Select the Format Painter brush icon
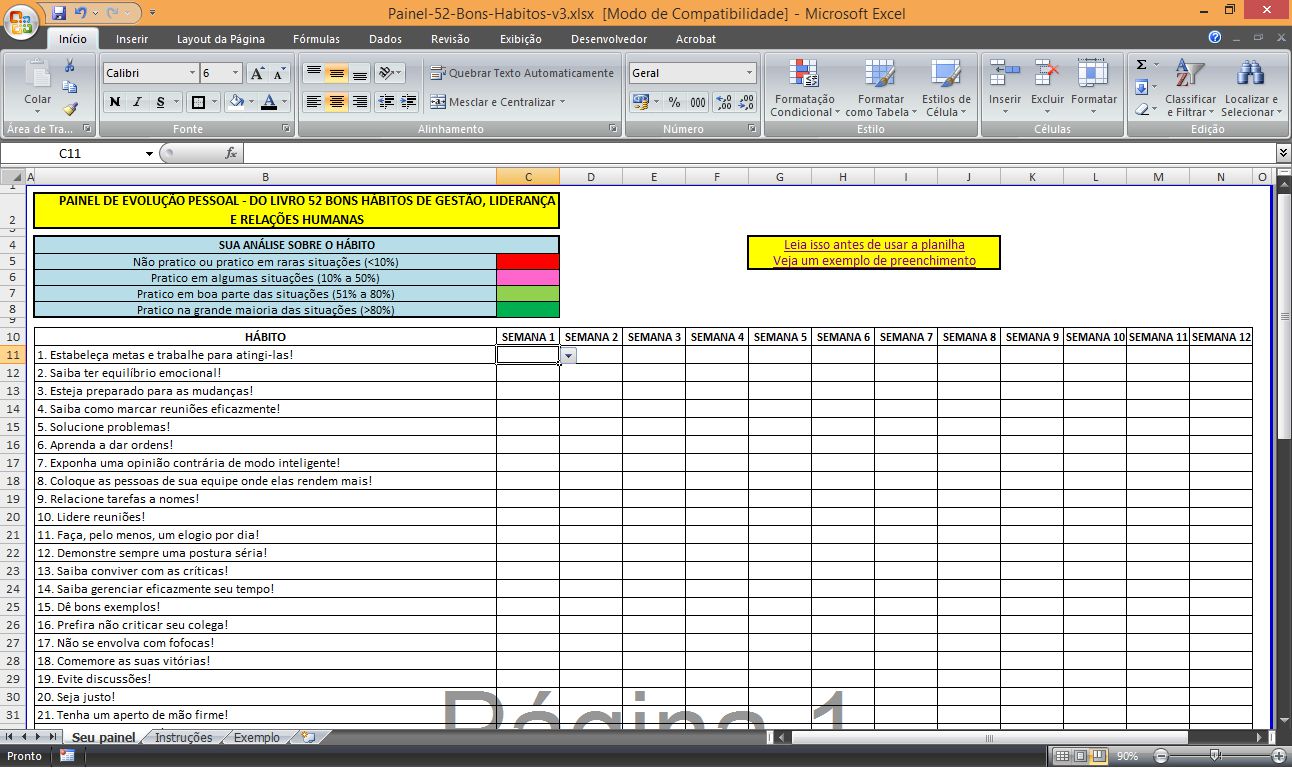The height and width of the screenshot is (768, 1292). pos(70,110)
